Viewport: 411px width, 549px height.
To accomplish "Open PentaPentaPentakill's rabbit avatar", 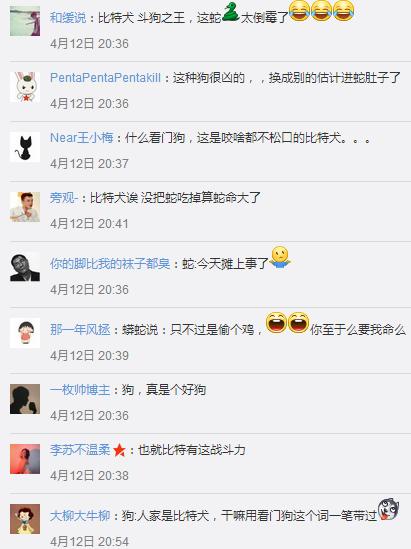I will [x=25, y=87].
